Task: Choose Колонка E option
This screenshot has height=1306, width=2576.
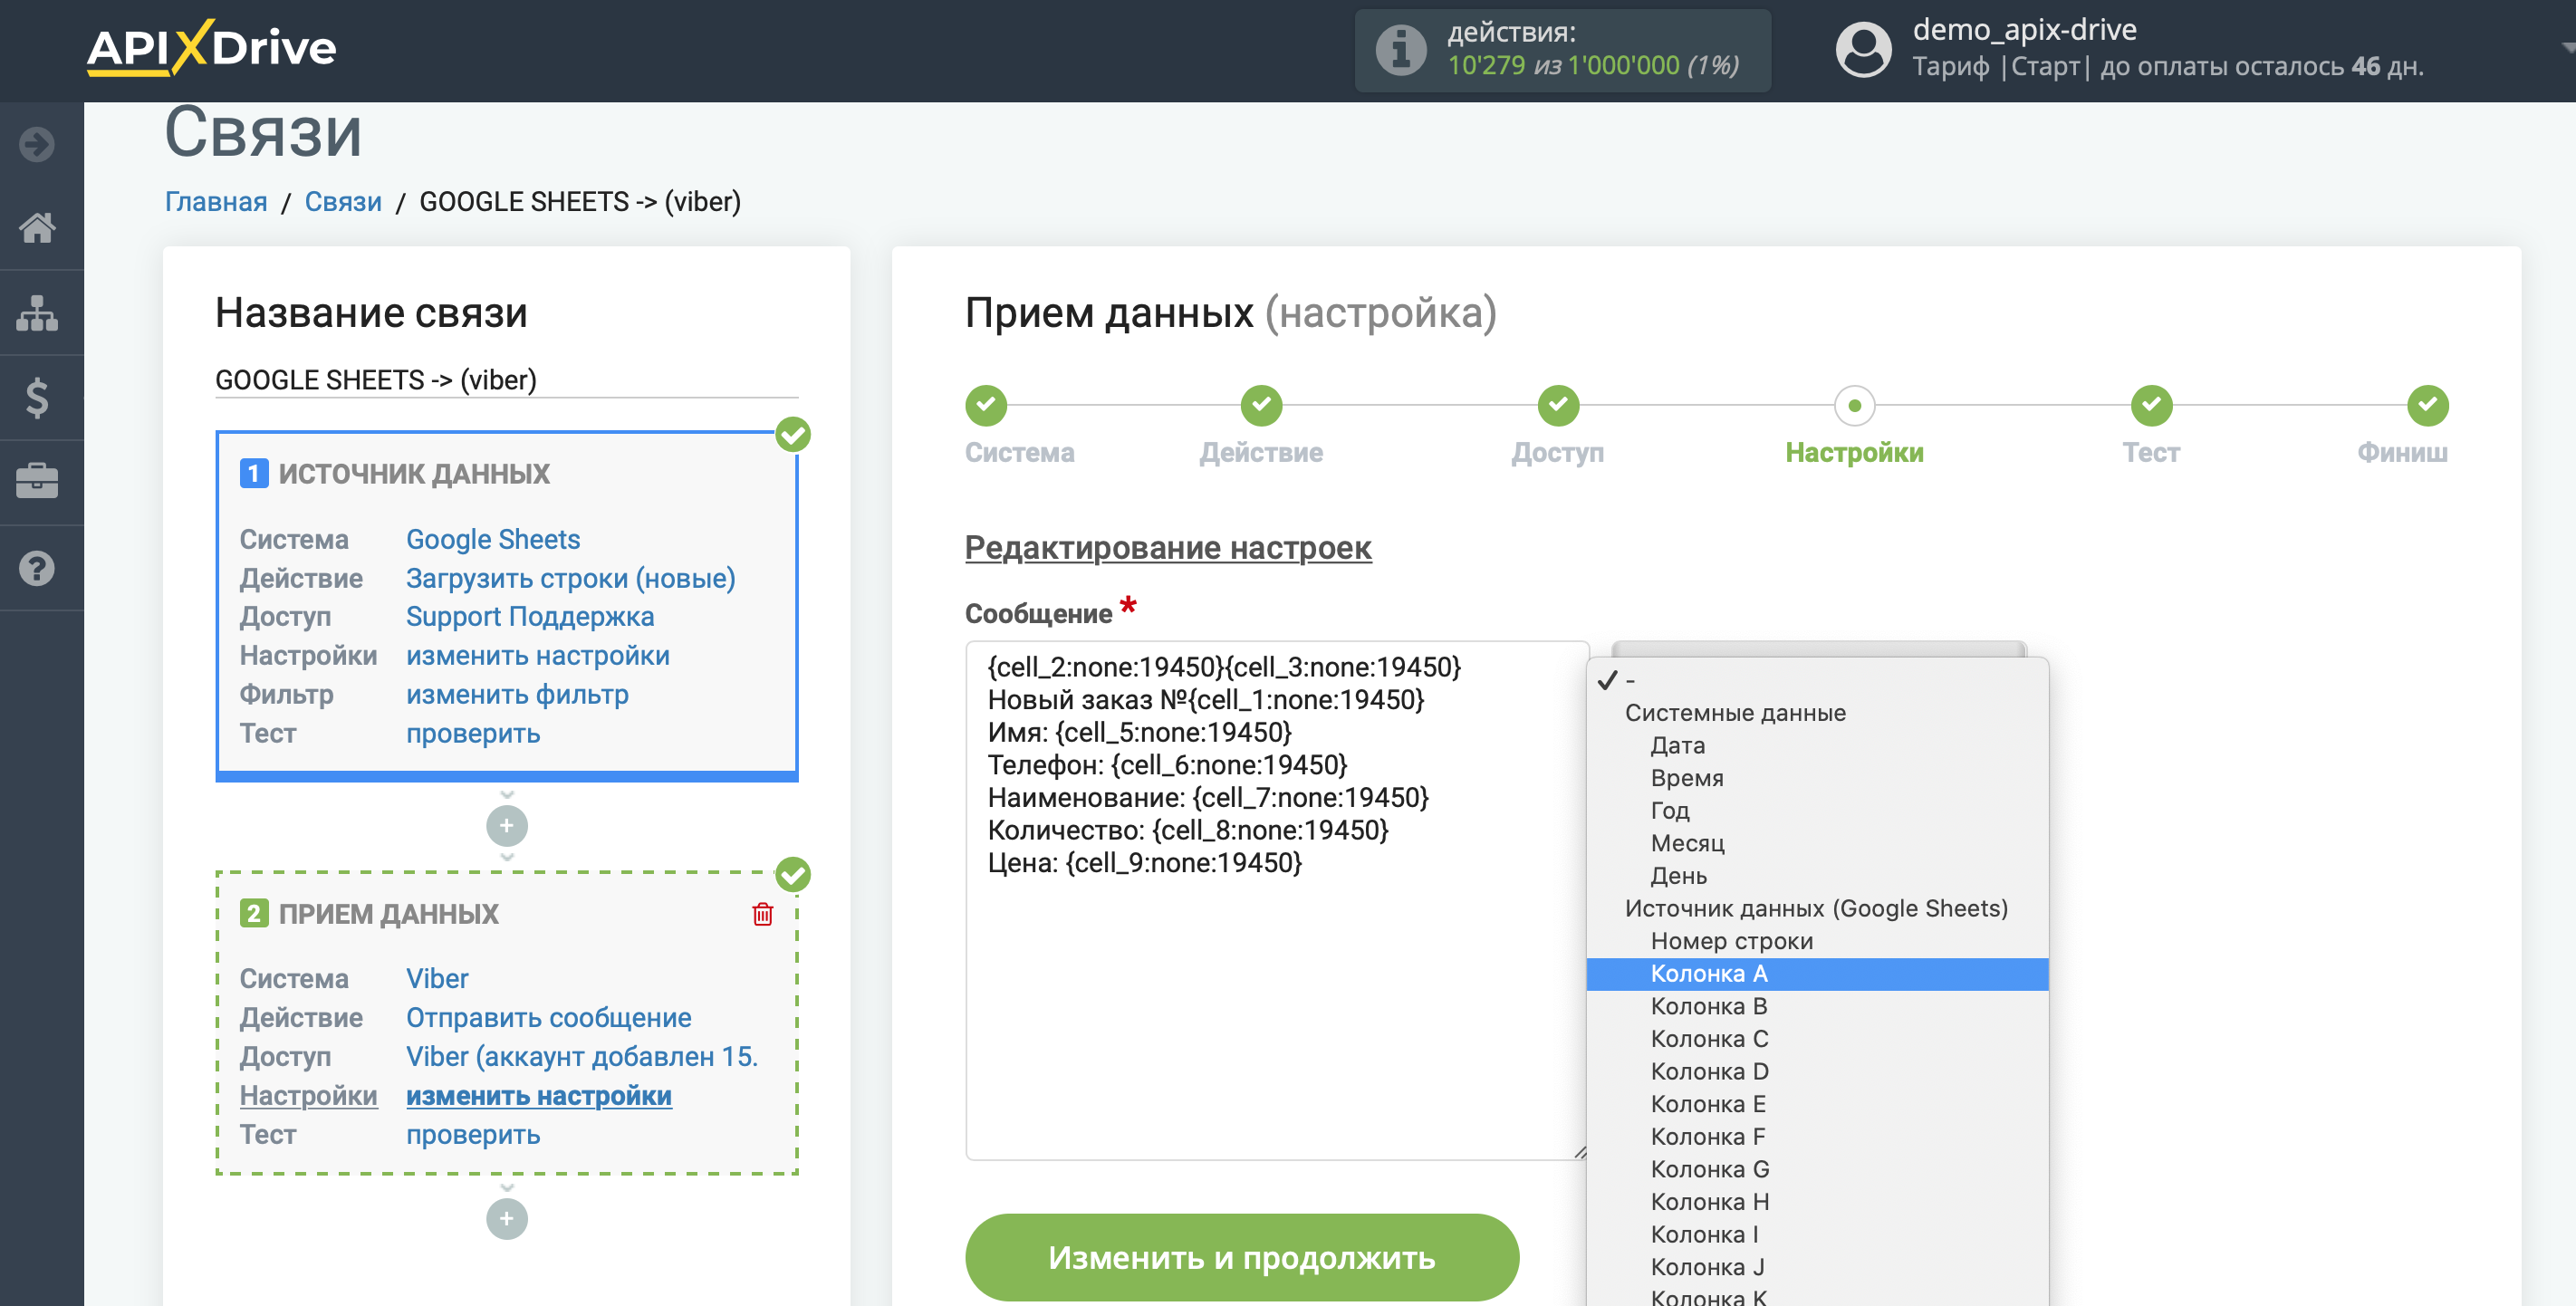Action: 1817,1104
